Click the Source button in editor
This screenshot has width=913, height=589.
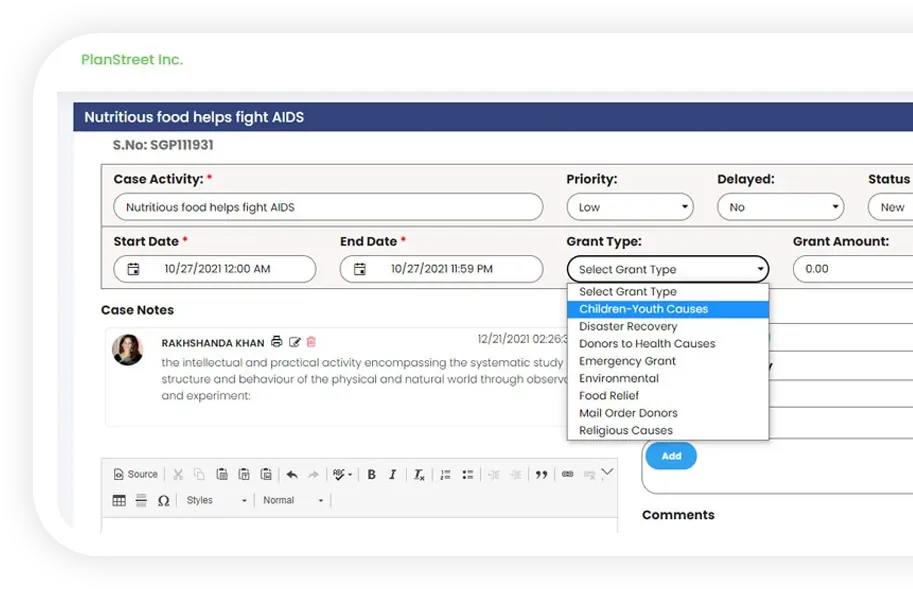tap(136, 474)
